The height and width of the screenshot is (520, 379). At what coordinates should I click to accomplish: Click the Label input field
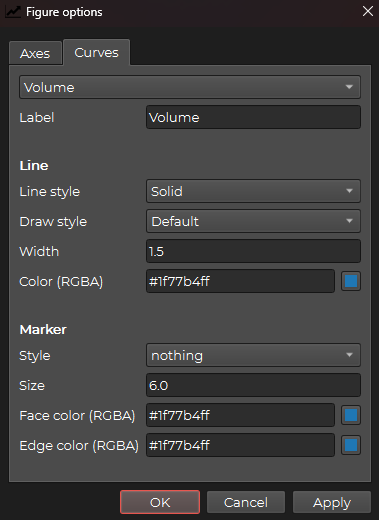(253, 117)
